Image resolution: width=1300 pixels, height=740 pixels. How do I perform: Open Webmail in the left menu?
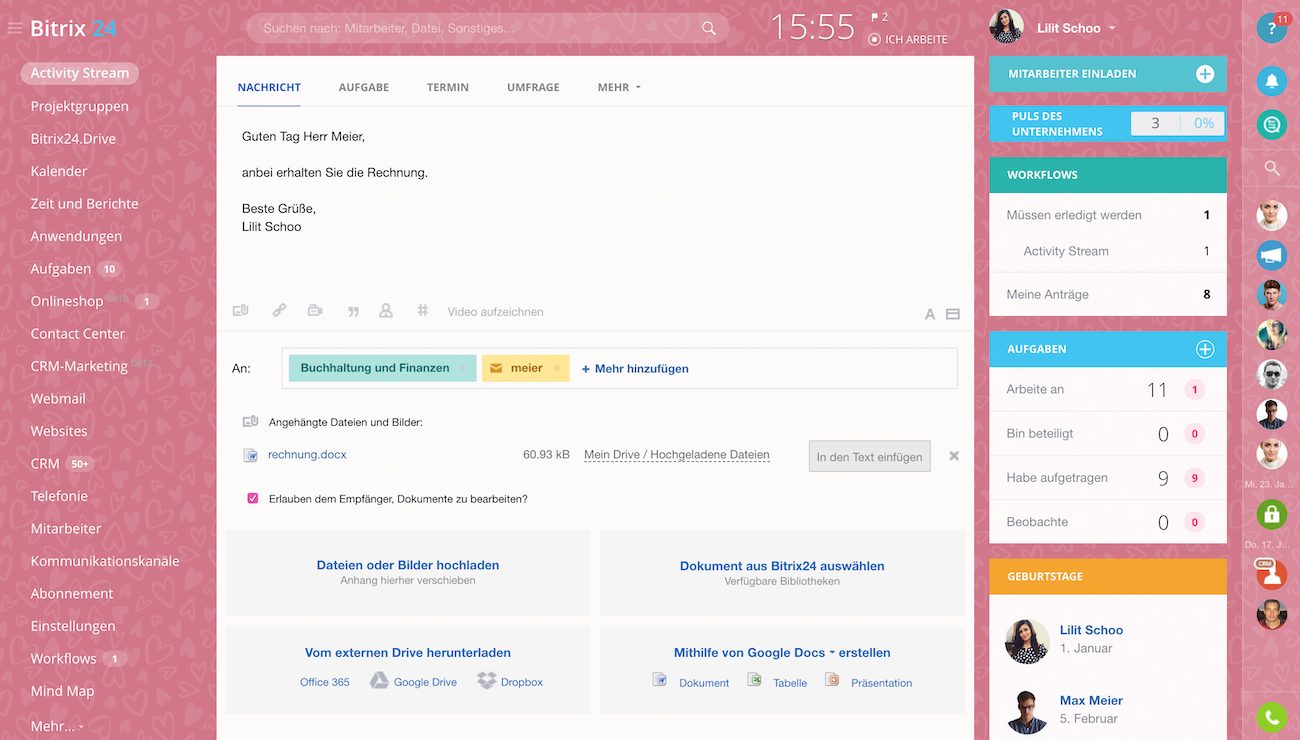[58, 398]
